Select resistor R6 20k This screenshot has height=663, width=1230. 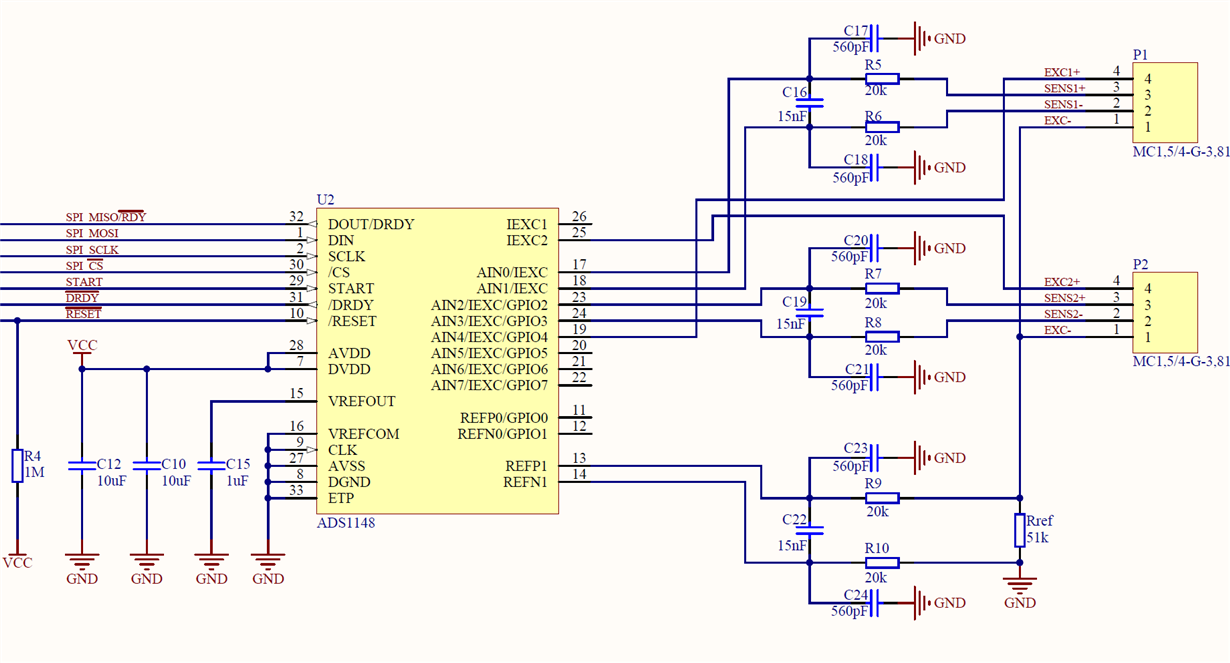(x=881, y=127)
